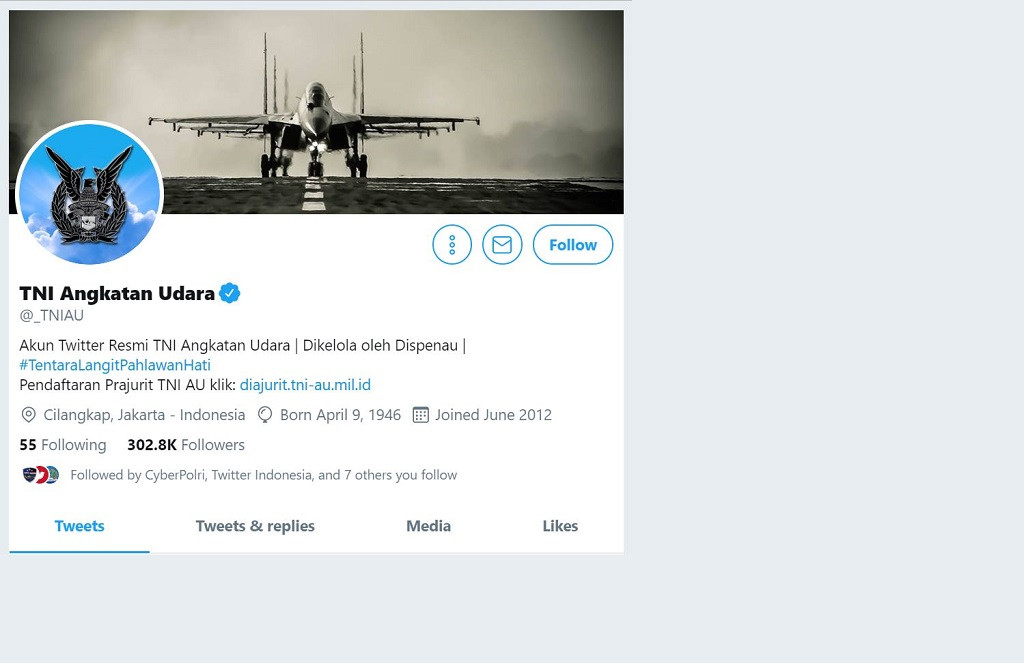
Task: Click the calendar icon beside Joined
Action: point(421,415)
